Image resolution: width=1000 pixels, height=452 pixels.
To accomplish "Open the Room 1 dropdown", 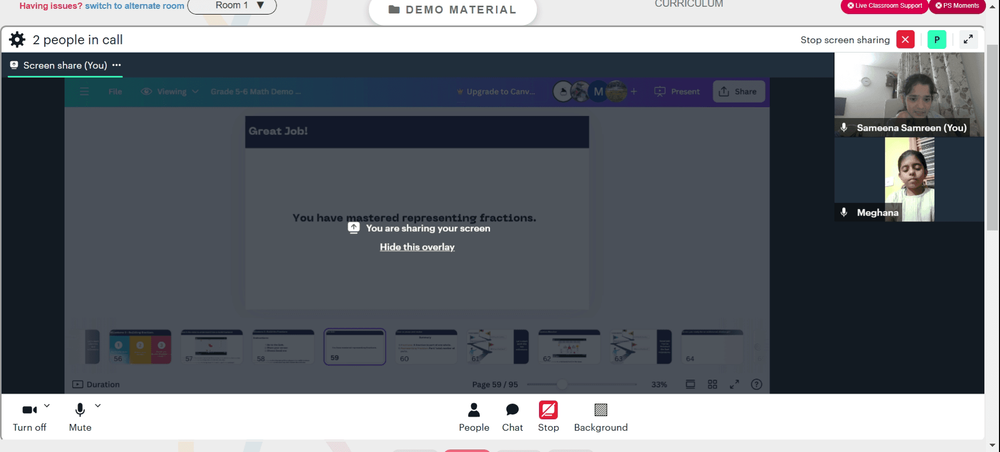I will 232,6.
